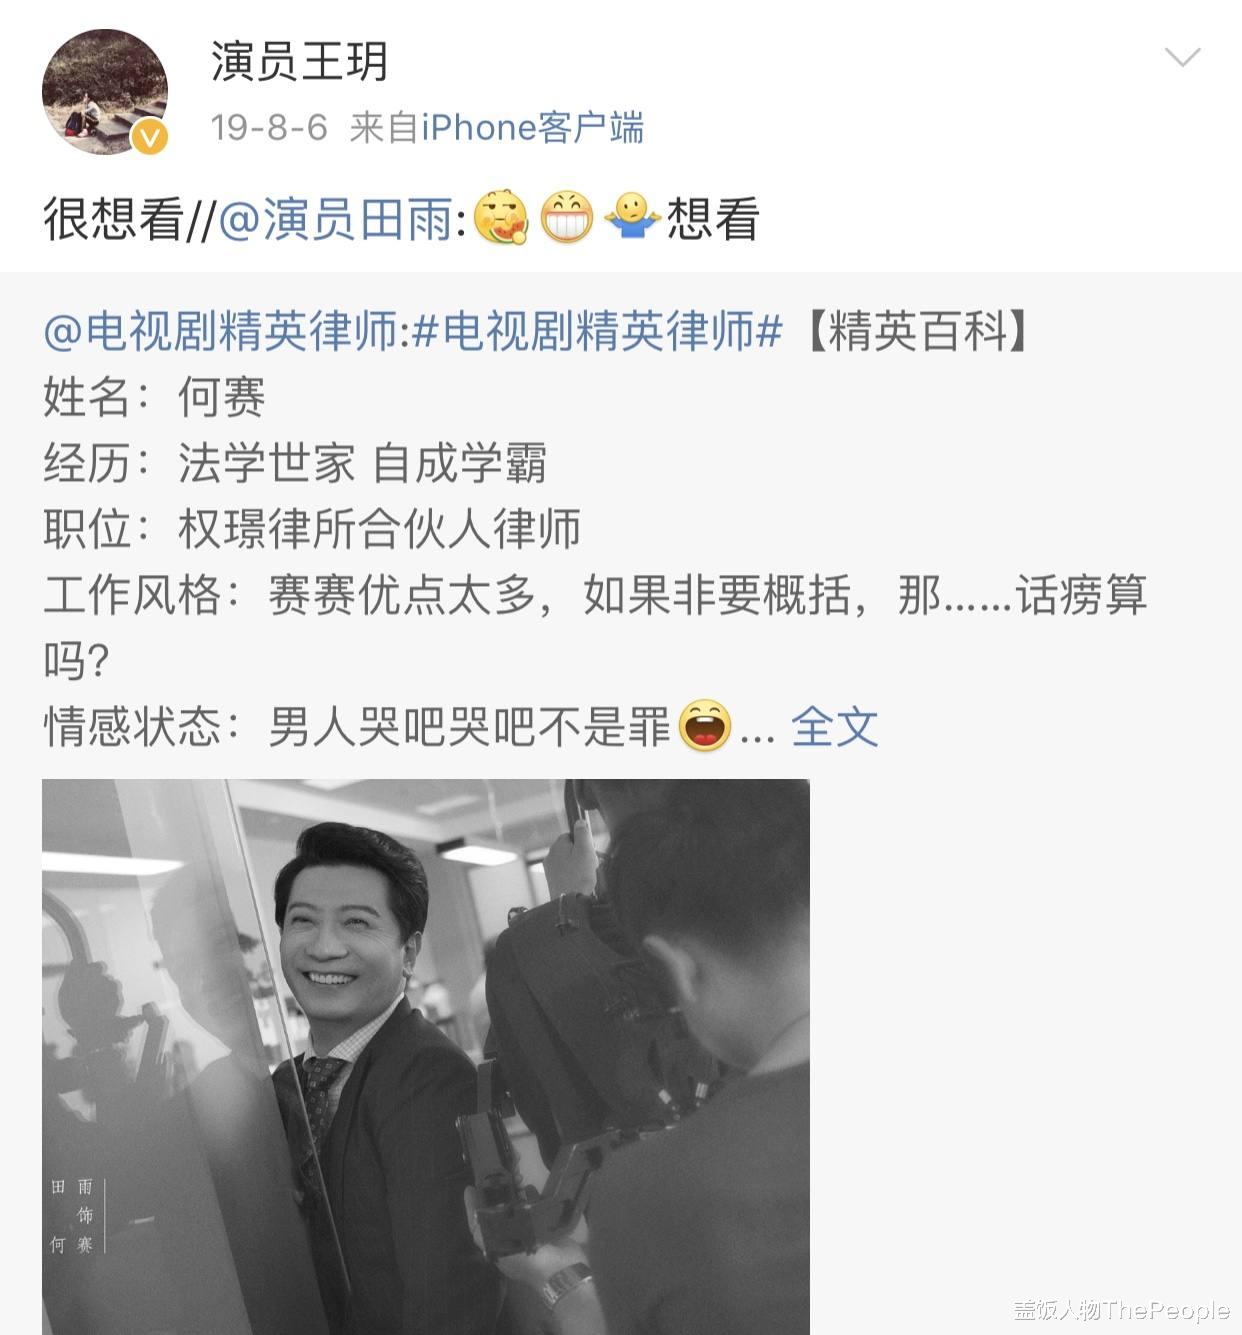1242x1335 pixels.
Task: Open 演员王玥 profile avatar
Action: [104, 92]
